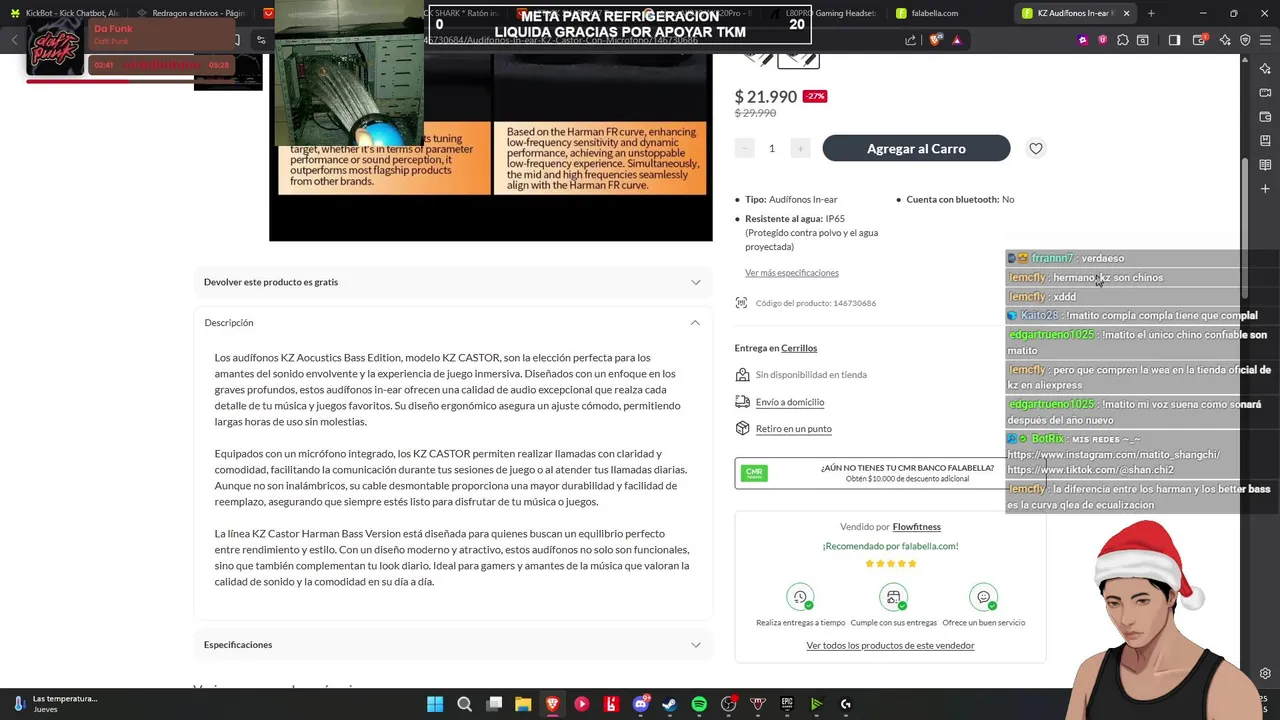Open Steam from taskbar
1280x720 pixels.
[x=670, y=704]
